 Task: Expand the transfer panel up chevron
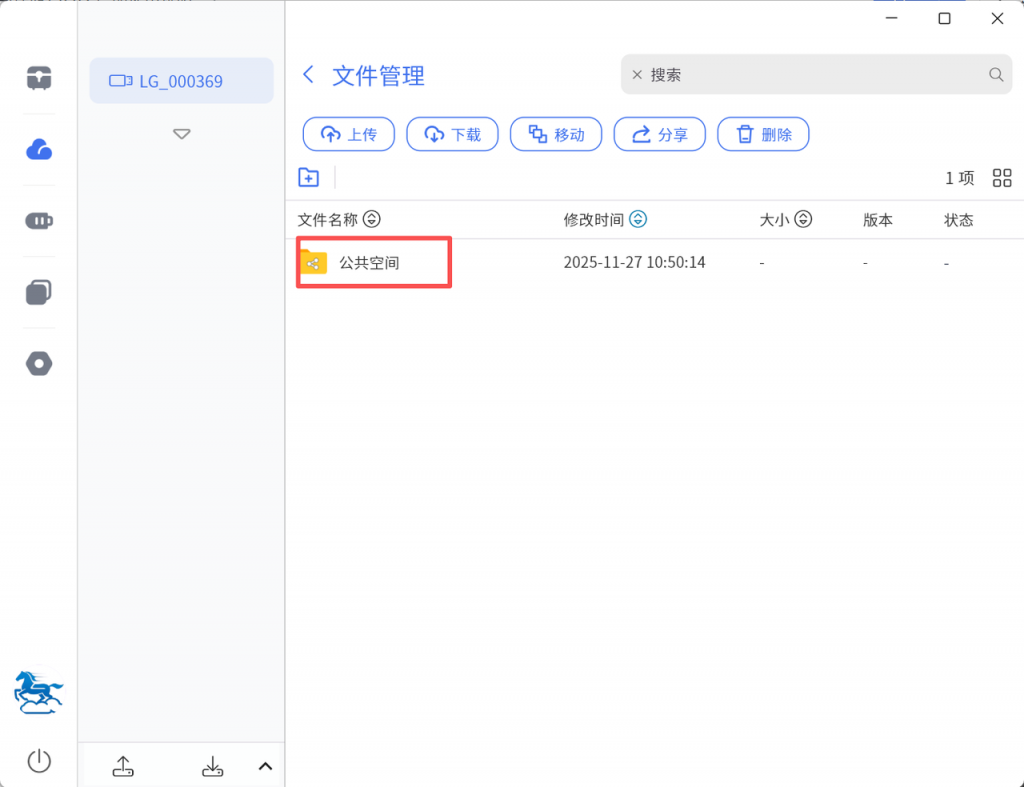[x=265, y=766]
